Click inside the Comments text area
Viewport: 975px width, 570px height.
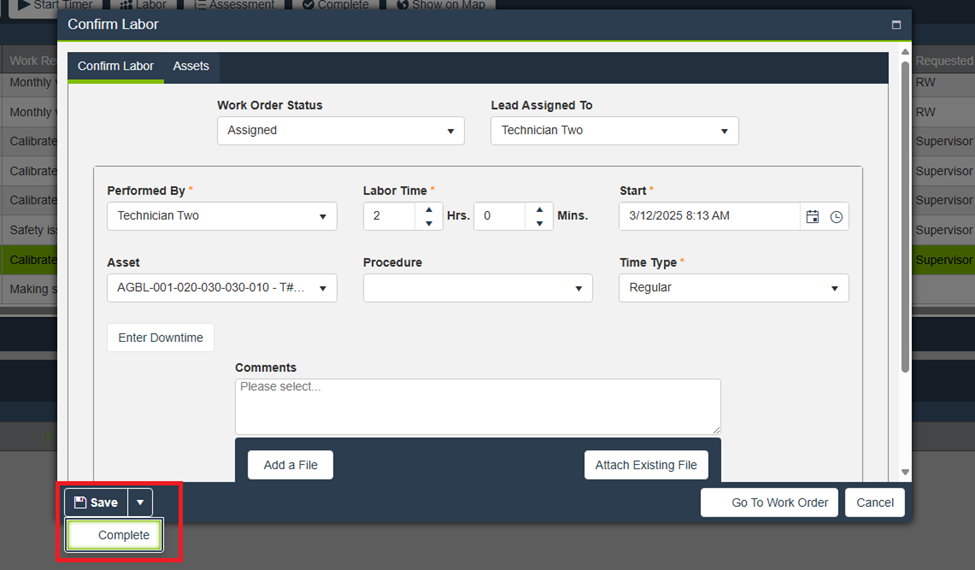477,406
